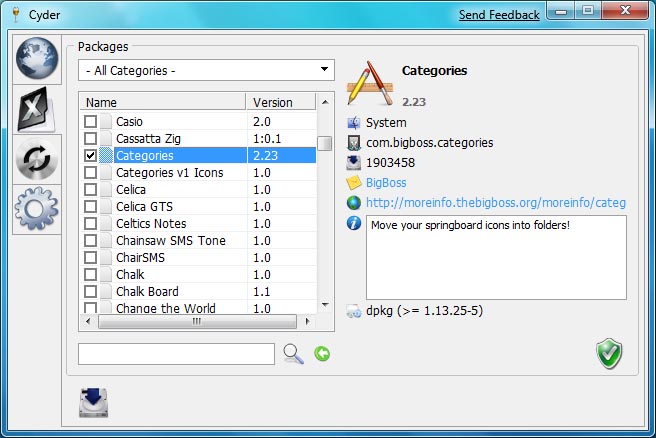Sort by the Name column header
The height and width of the screenshot is (438, 656).
pyautogui.click(x=162, y=102)
